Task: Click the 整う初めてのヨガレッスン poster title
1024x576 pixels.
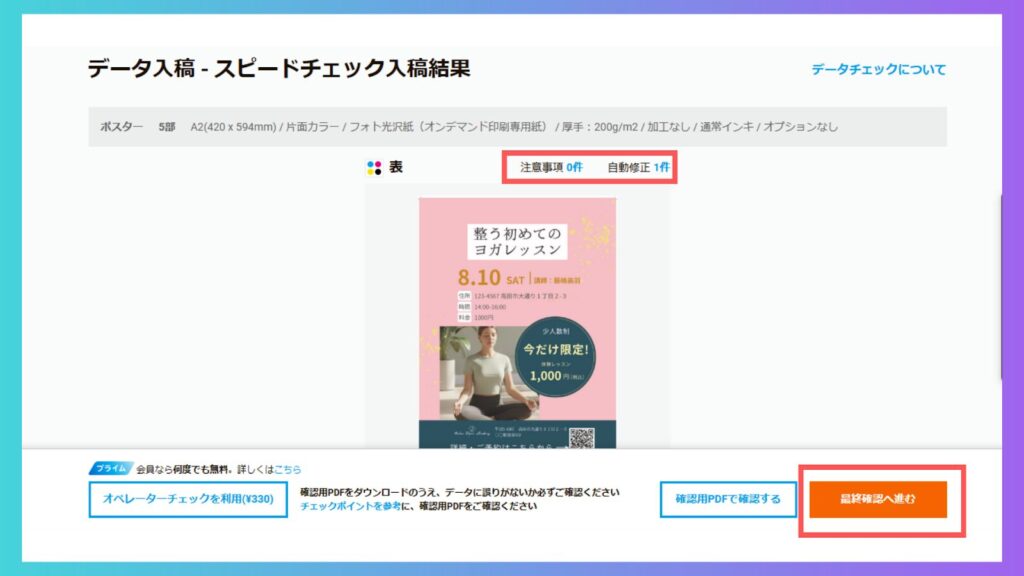Action: (x=517, y=242)
